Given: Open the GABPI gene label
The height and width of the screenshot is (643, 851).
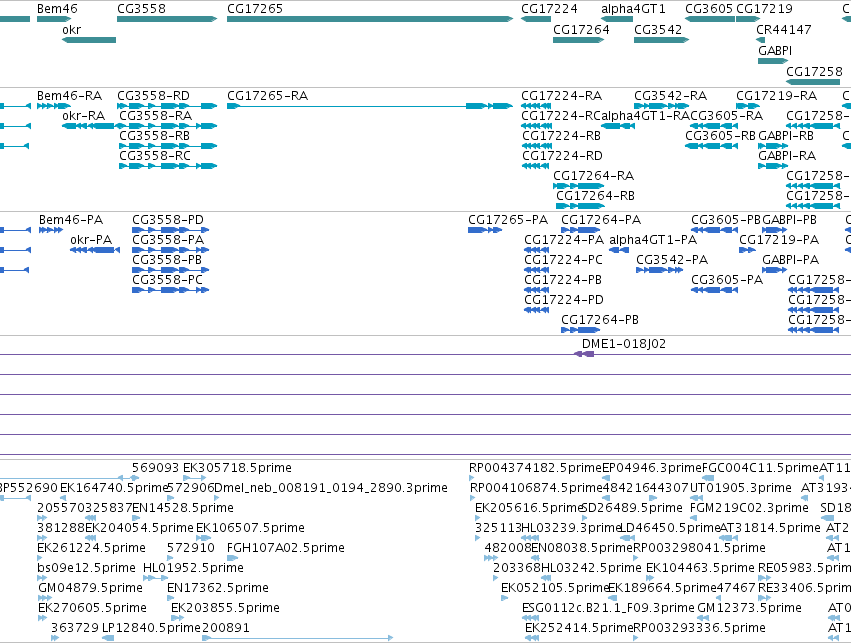Looking at the screenshot, I should click(775, 50).
